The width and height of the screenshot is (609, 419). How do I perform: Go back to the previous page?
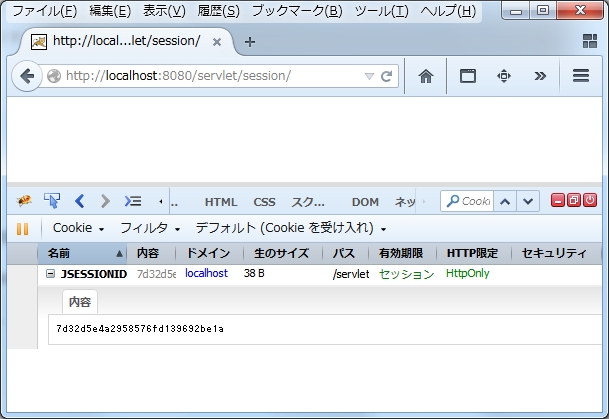coord(27,76)
